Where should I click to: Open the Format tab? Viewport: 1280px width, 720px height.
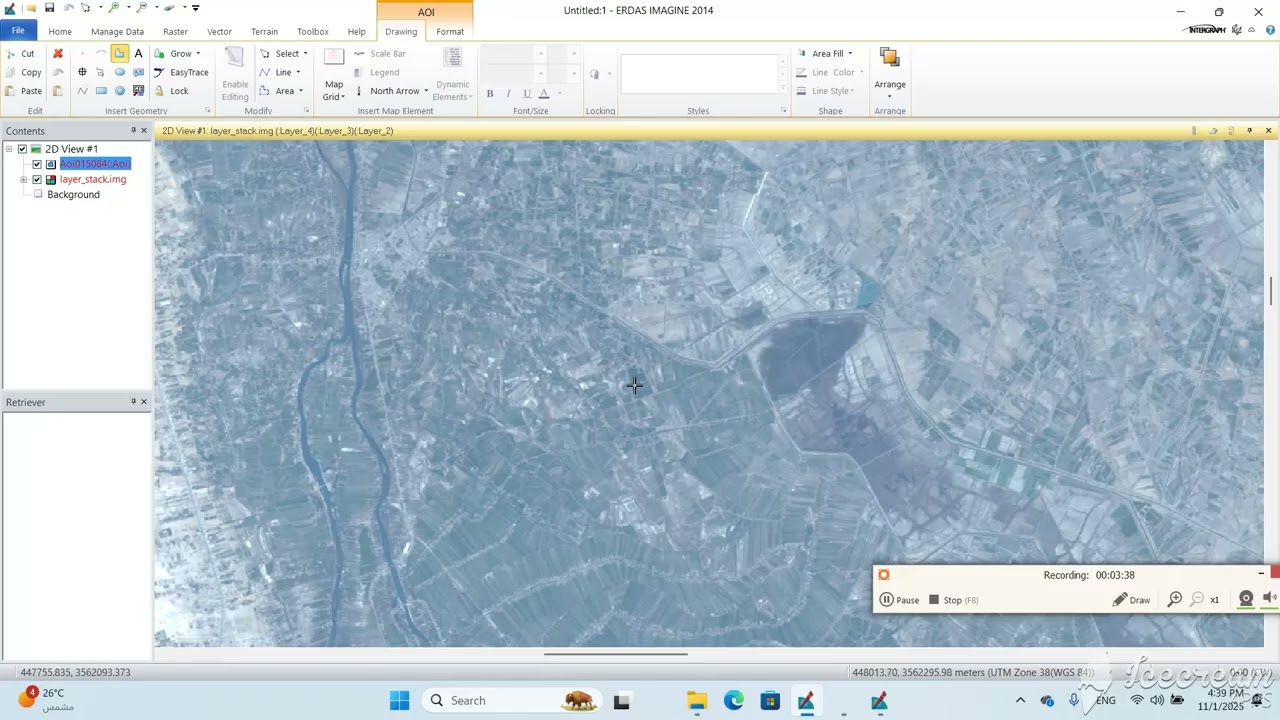(x=450, y=31)
